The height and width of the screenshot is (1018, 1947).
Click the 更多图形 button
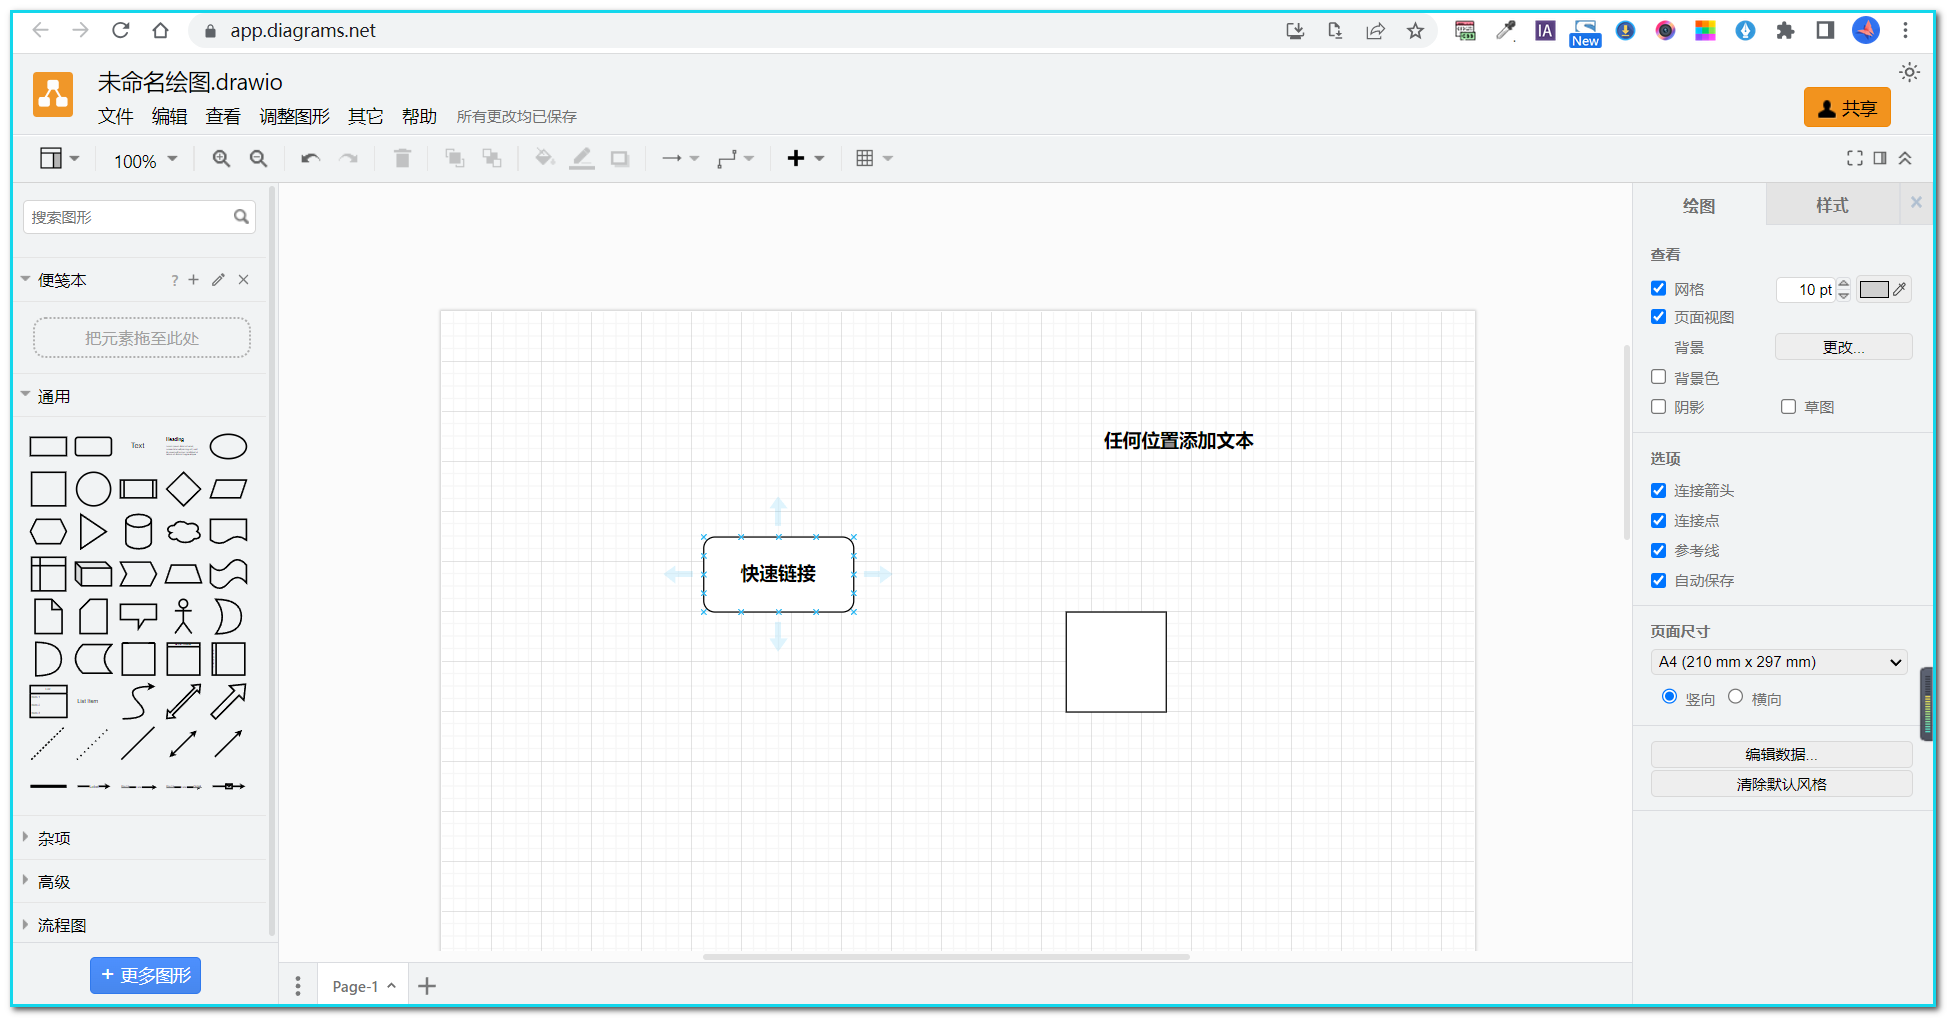pos(146,975)
